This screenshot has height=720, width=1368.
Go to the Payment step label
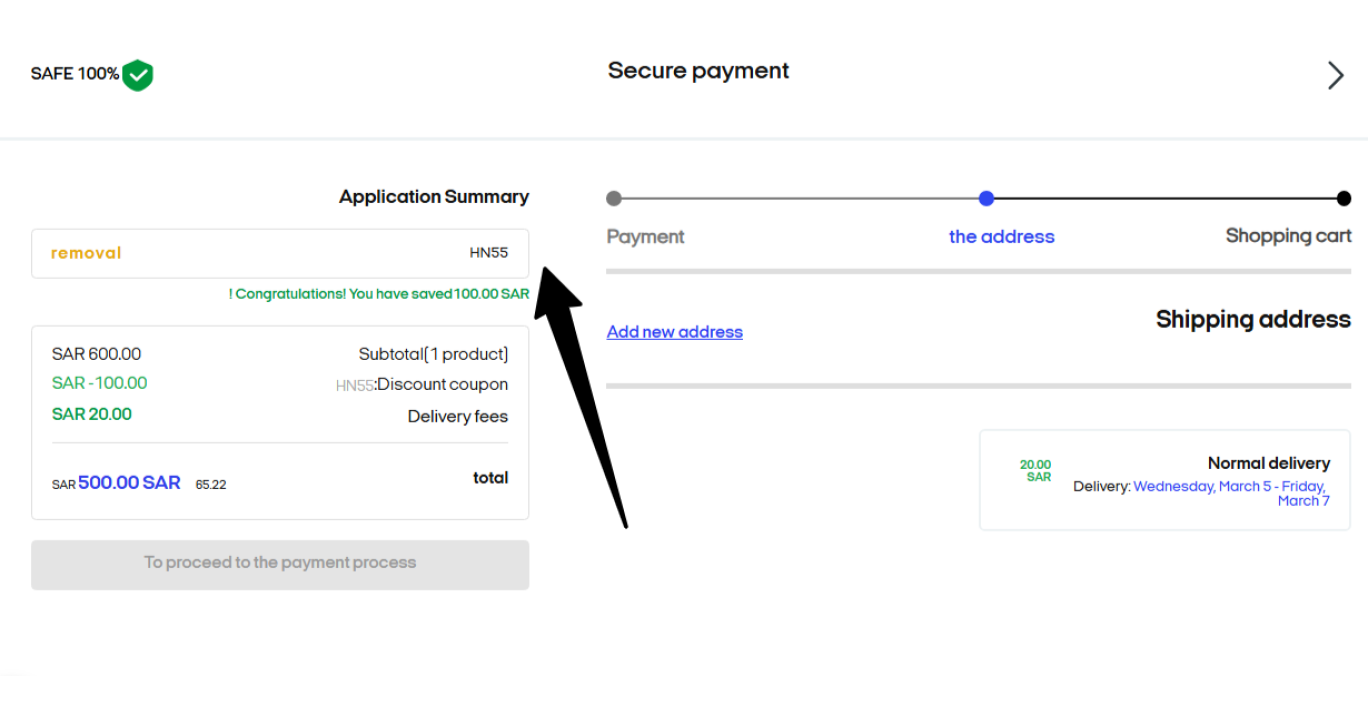646,237
